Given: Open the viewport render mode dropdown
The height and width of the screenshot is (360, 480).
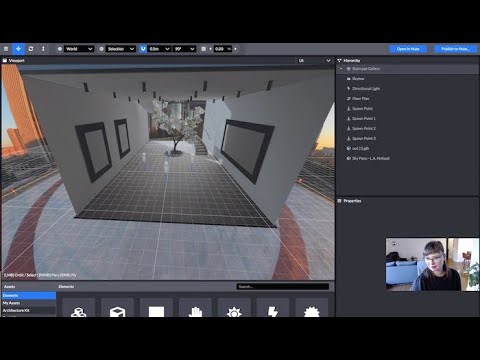Looking at the screenshot, I should point(314,61).
